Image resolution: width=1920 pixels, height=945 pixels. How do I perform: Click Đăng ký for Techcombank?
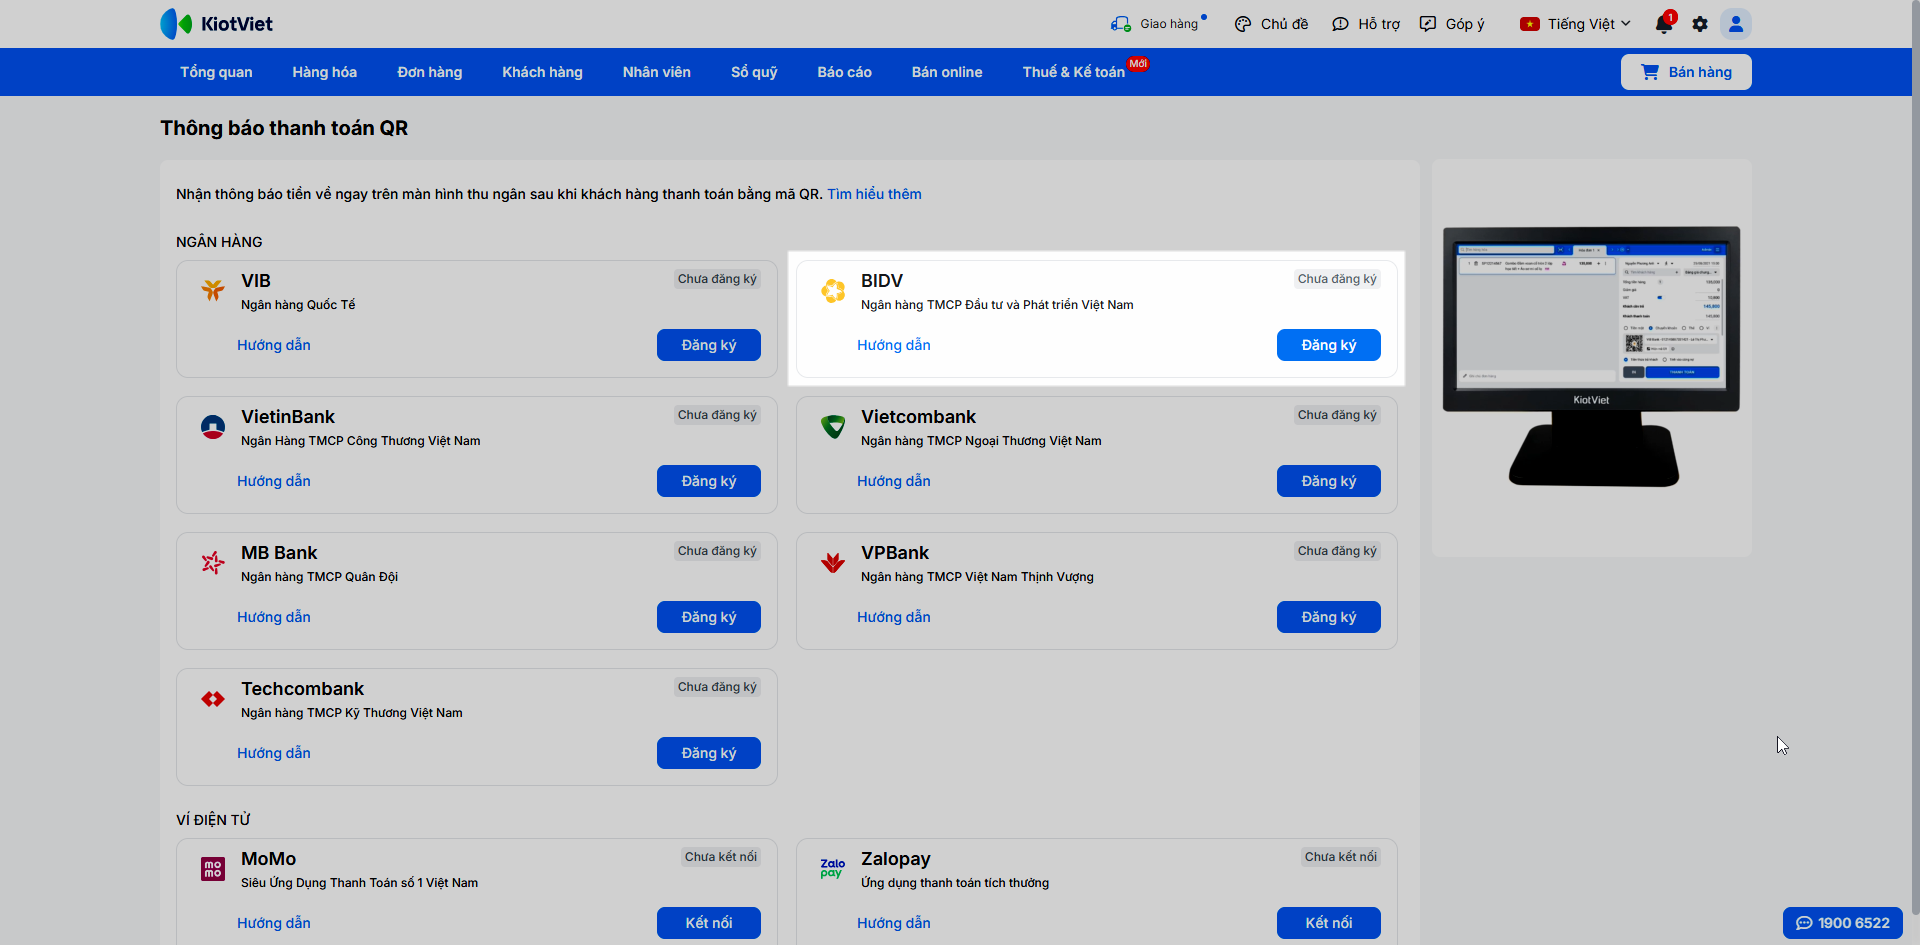708,753
